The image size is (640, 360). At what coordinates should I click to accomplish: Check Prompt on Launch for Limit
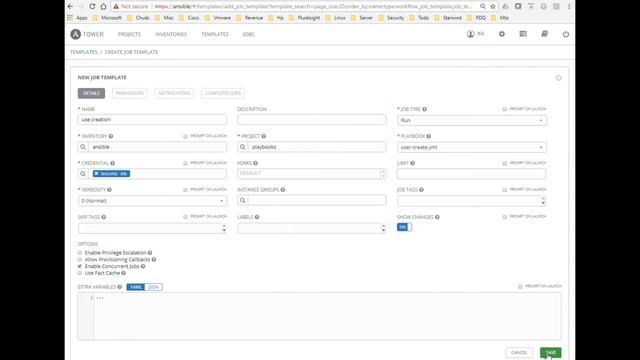(505, 163)
